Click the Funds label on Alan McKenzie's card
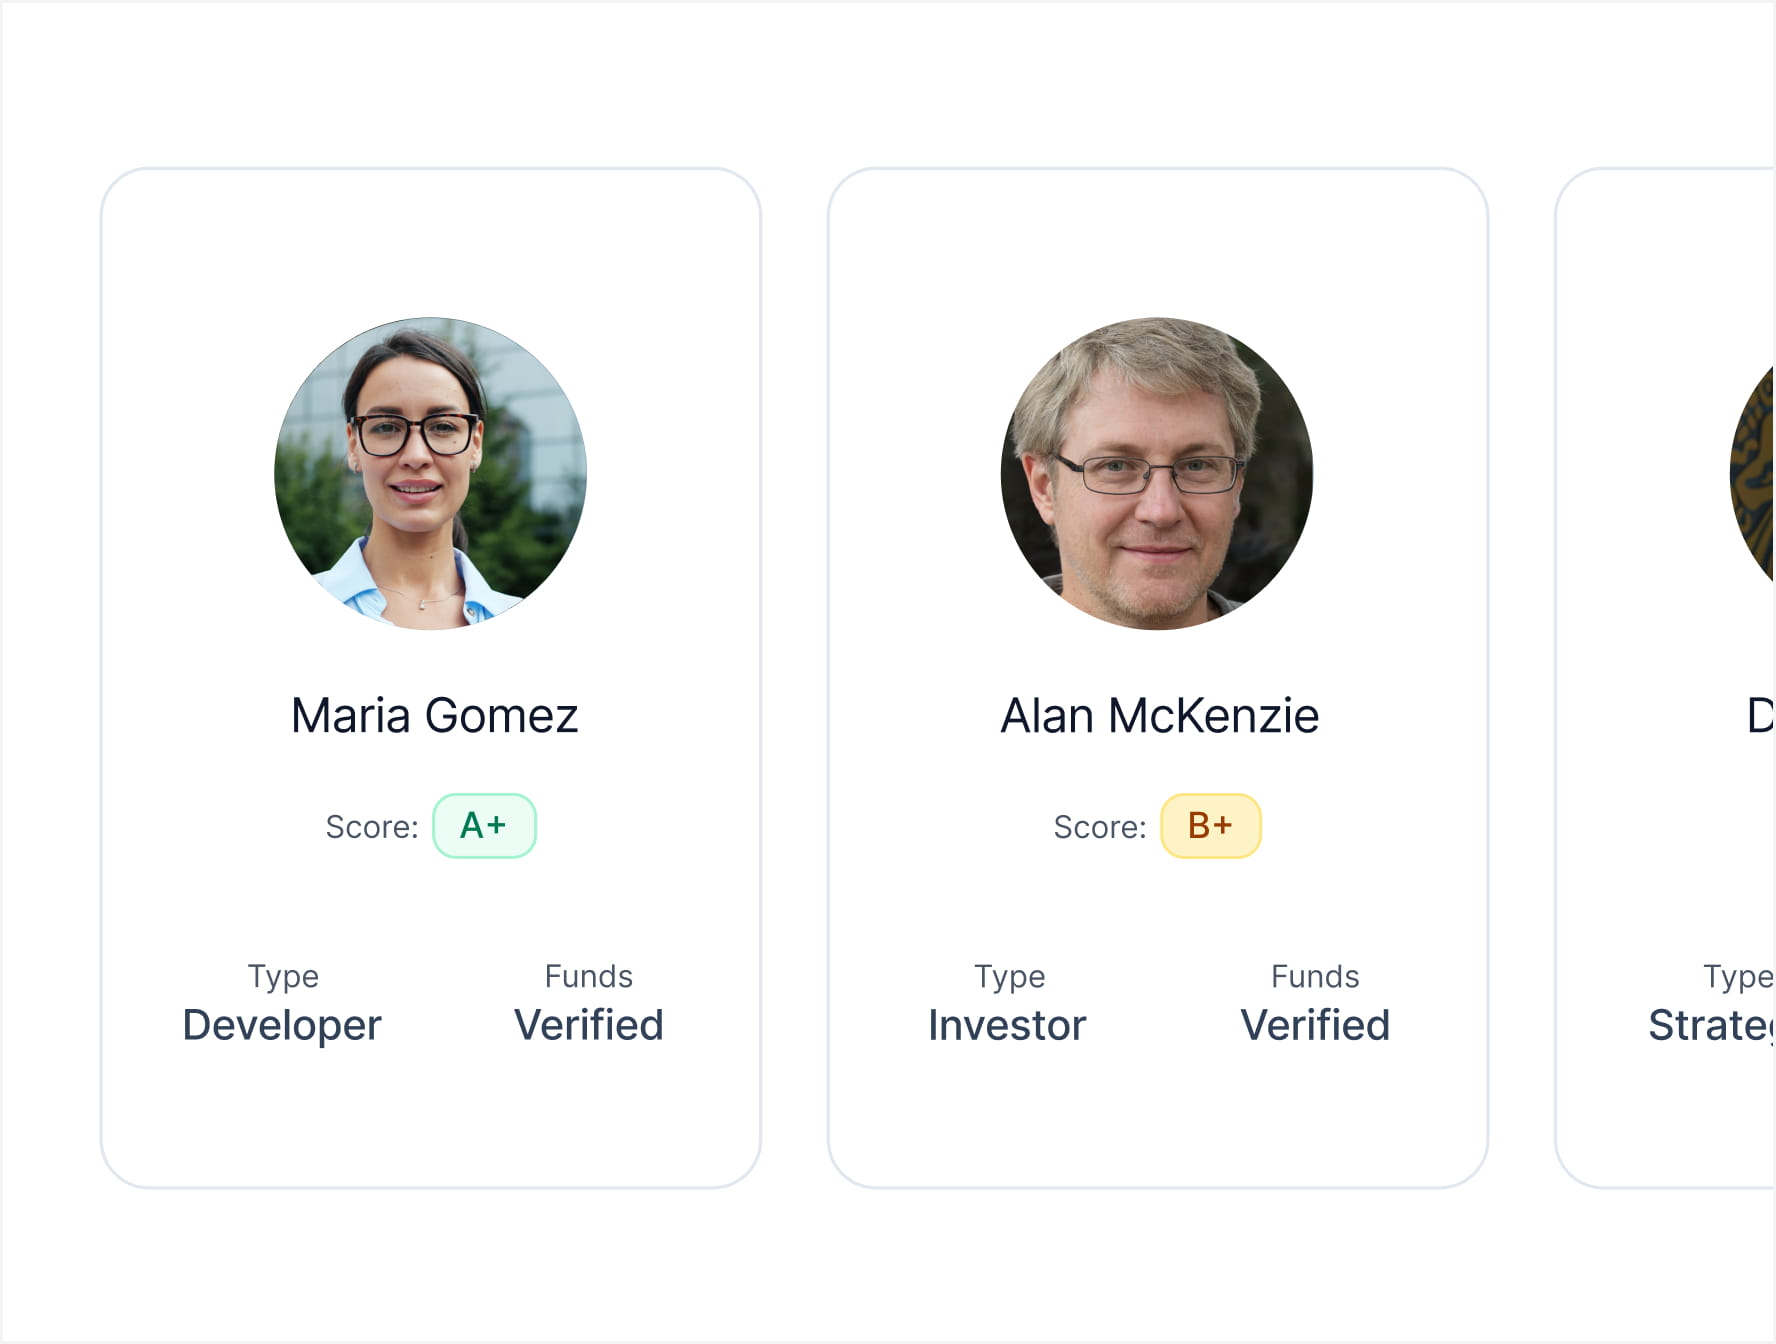 tap(1314, 976)
